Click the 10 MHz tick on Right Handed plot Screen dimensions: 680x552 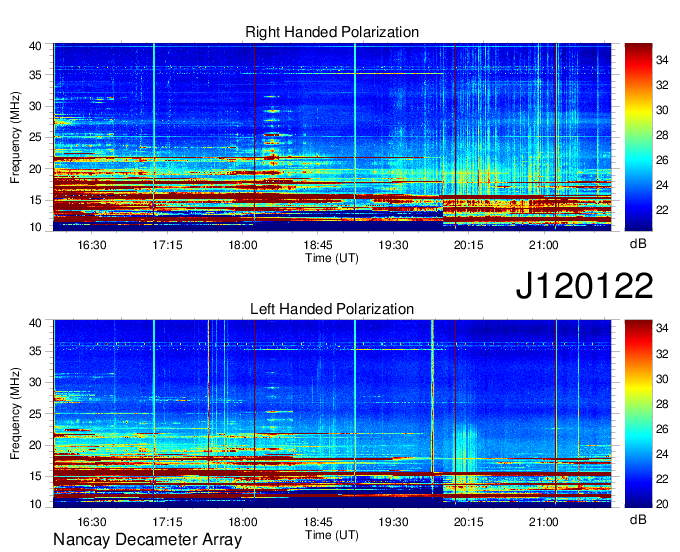35,227
